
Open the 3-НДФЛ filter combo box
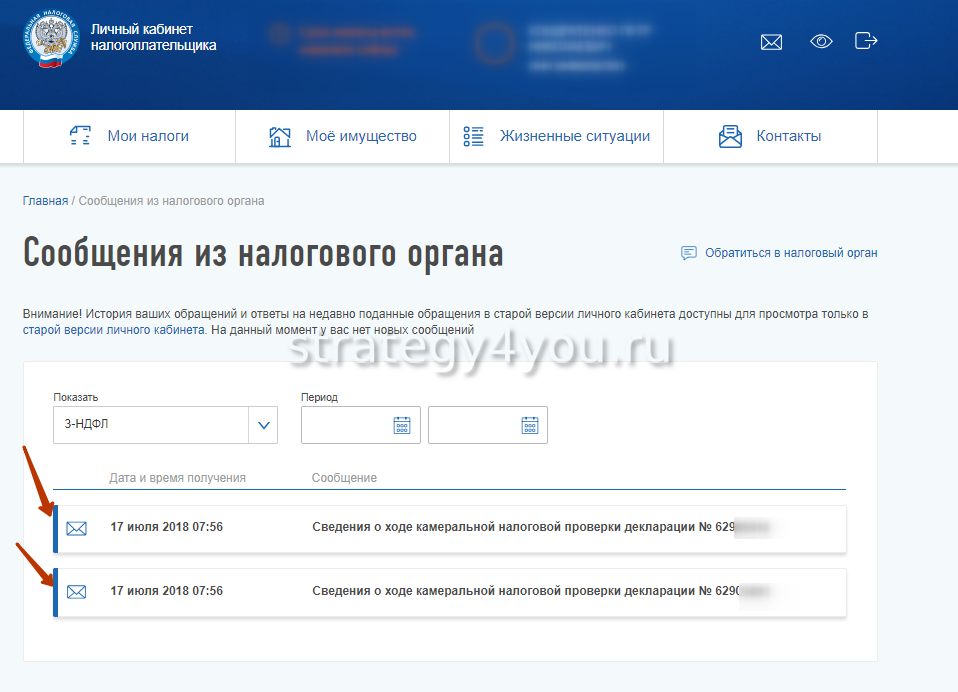click(x=150, y=425)
